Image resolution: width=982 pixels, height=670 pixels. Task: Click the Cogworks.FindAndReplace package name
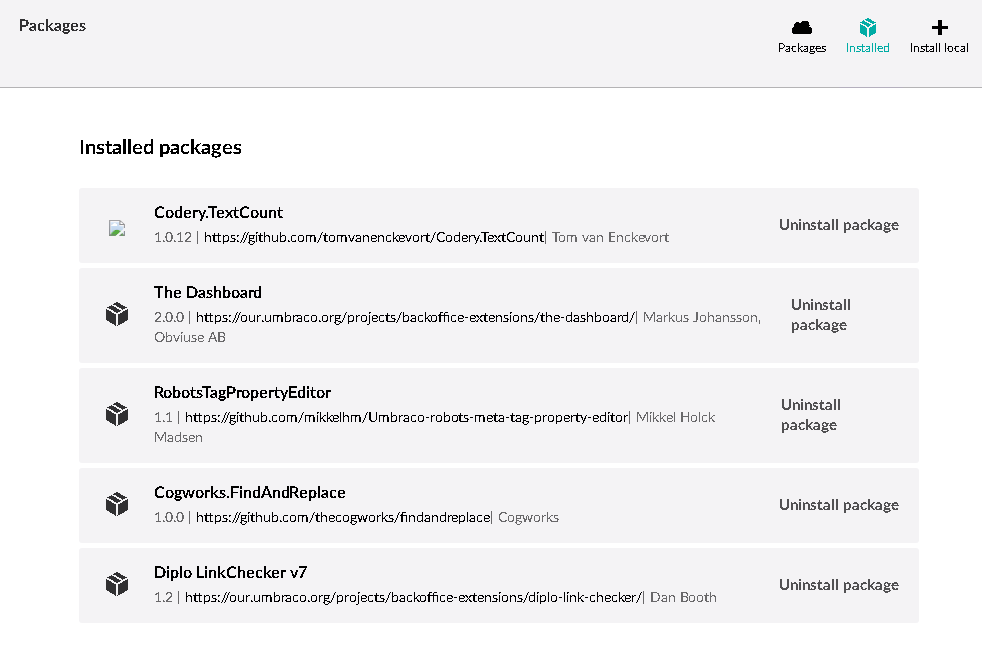pos(250,493)
